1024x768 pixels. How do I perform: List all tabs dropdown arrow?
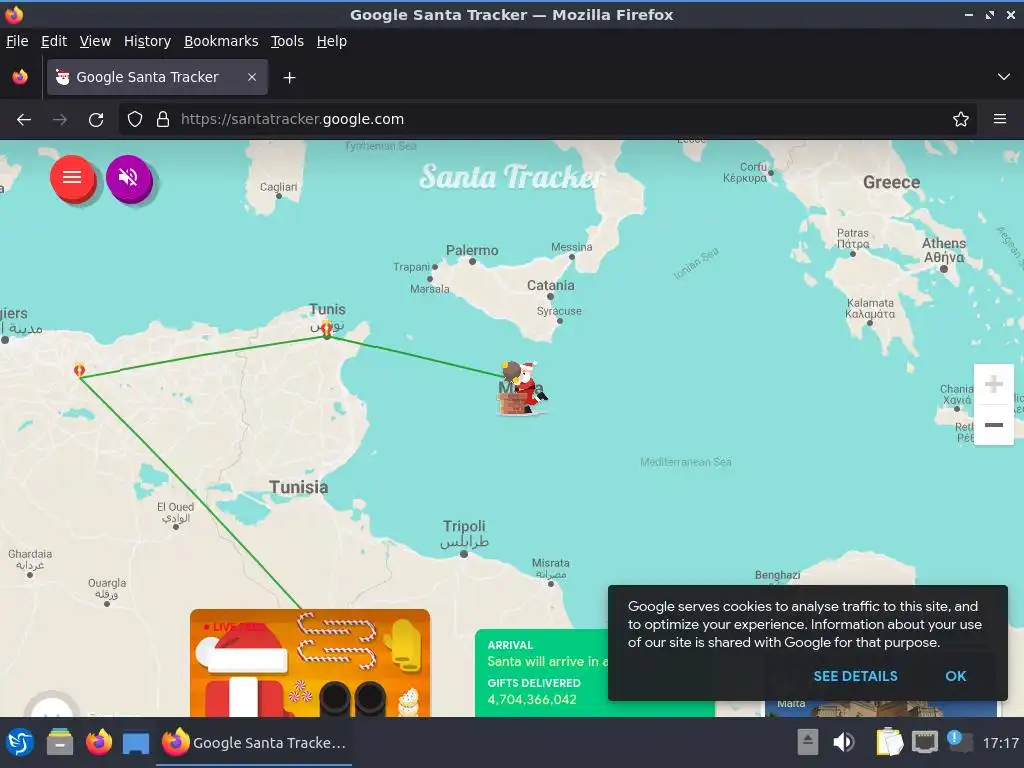click(1003, 77)
